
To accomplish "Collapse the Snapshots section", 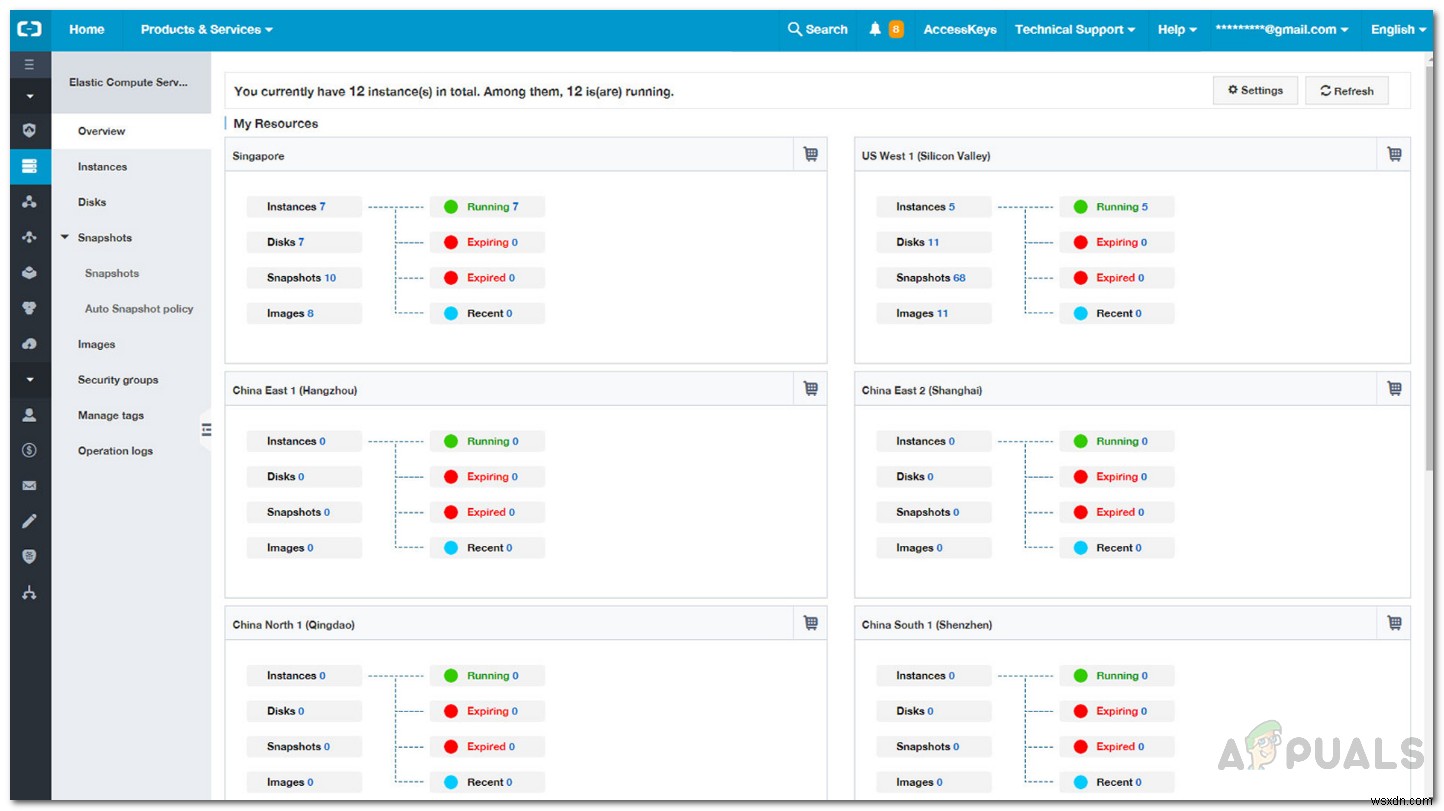I will 66,237.
